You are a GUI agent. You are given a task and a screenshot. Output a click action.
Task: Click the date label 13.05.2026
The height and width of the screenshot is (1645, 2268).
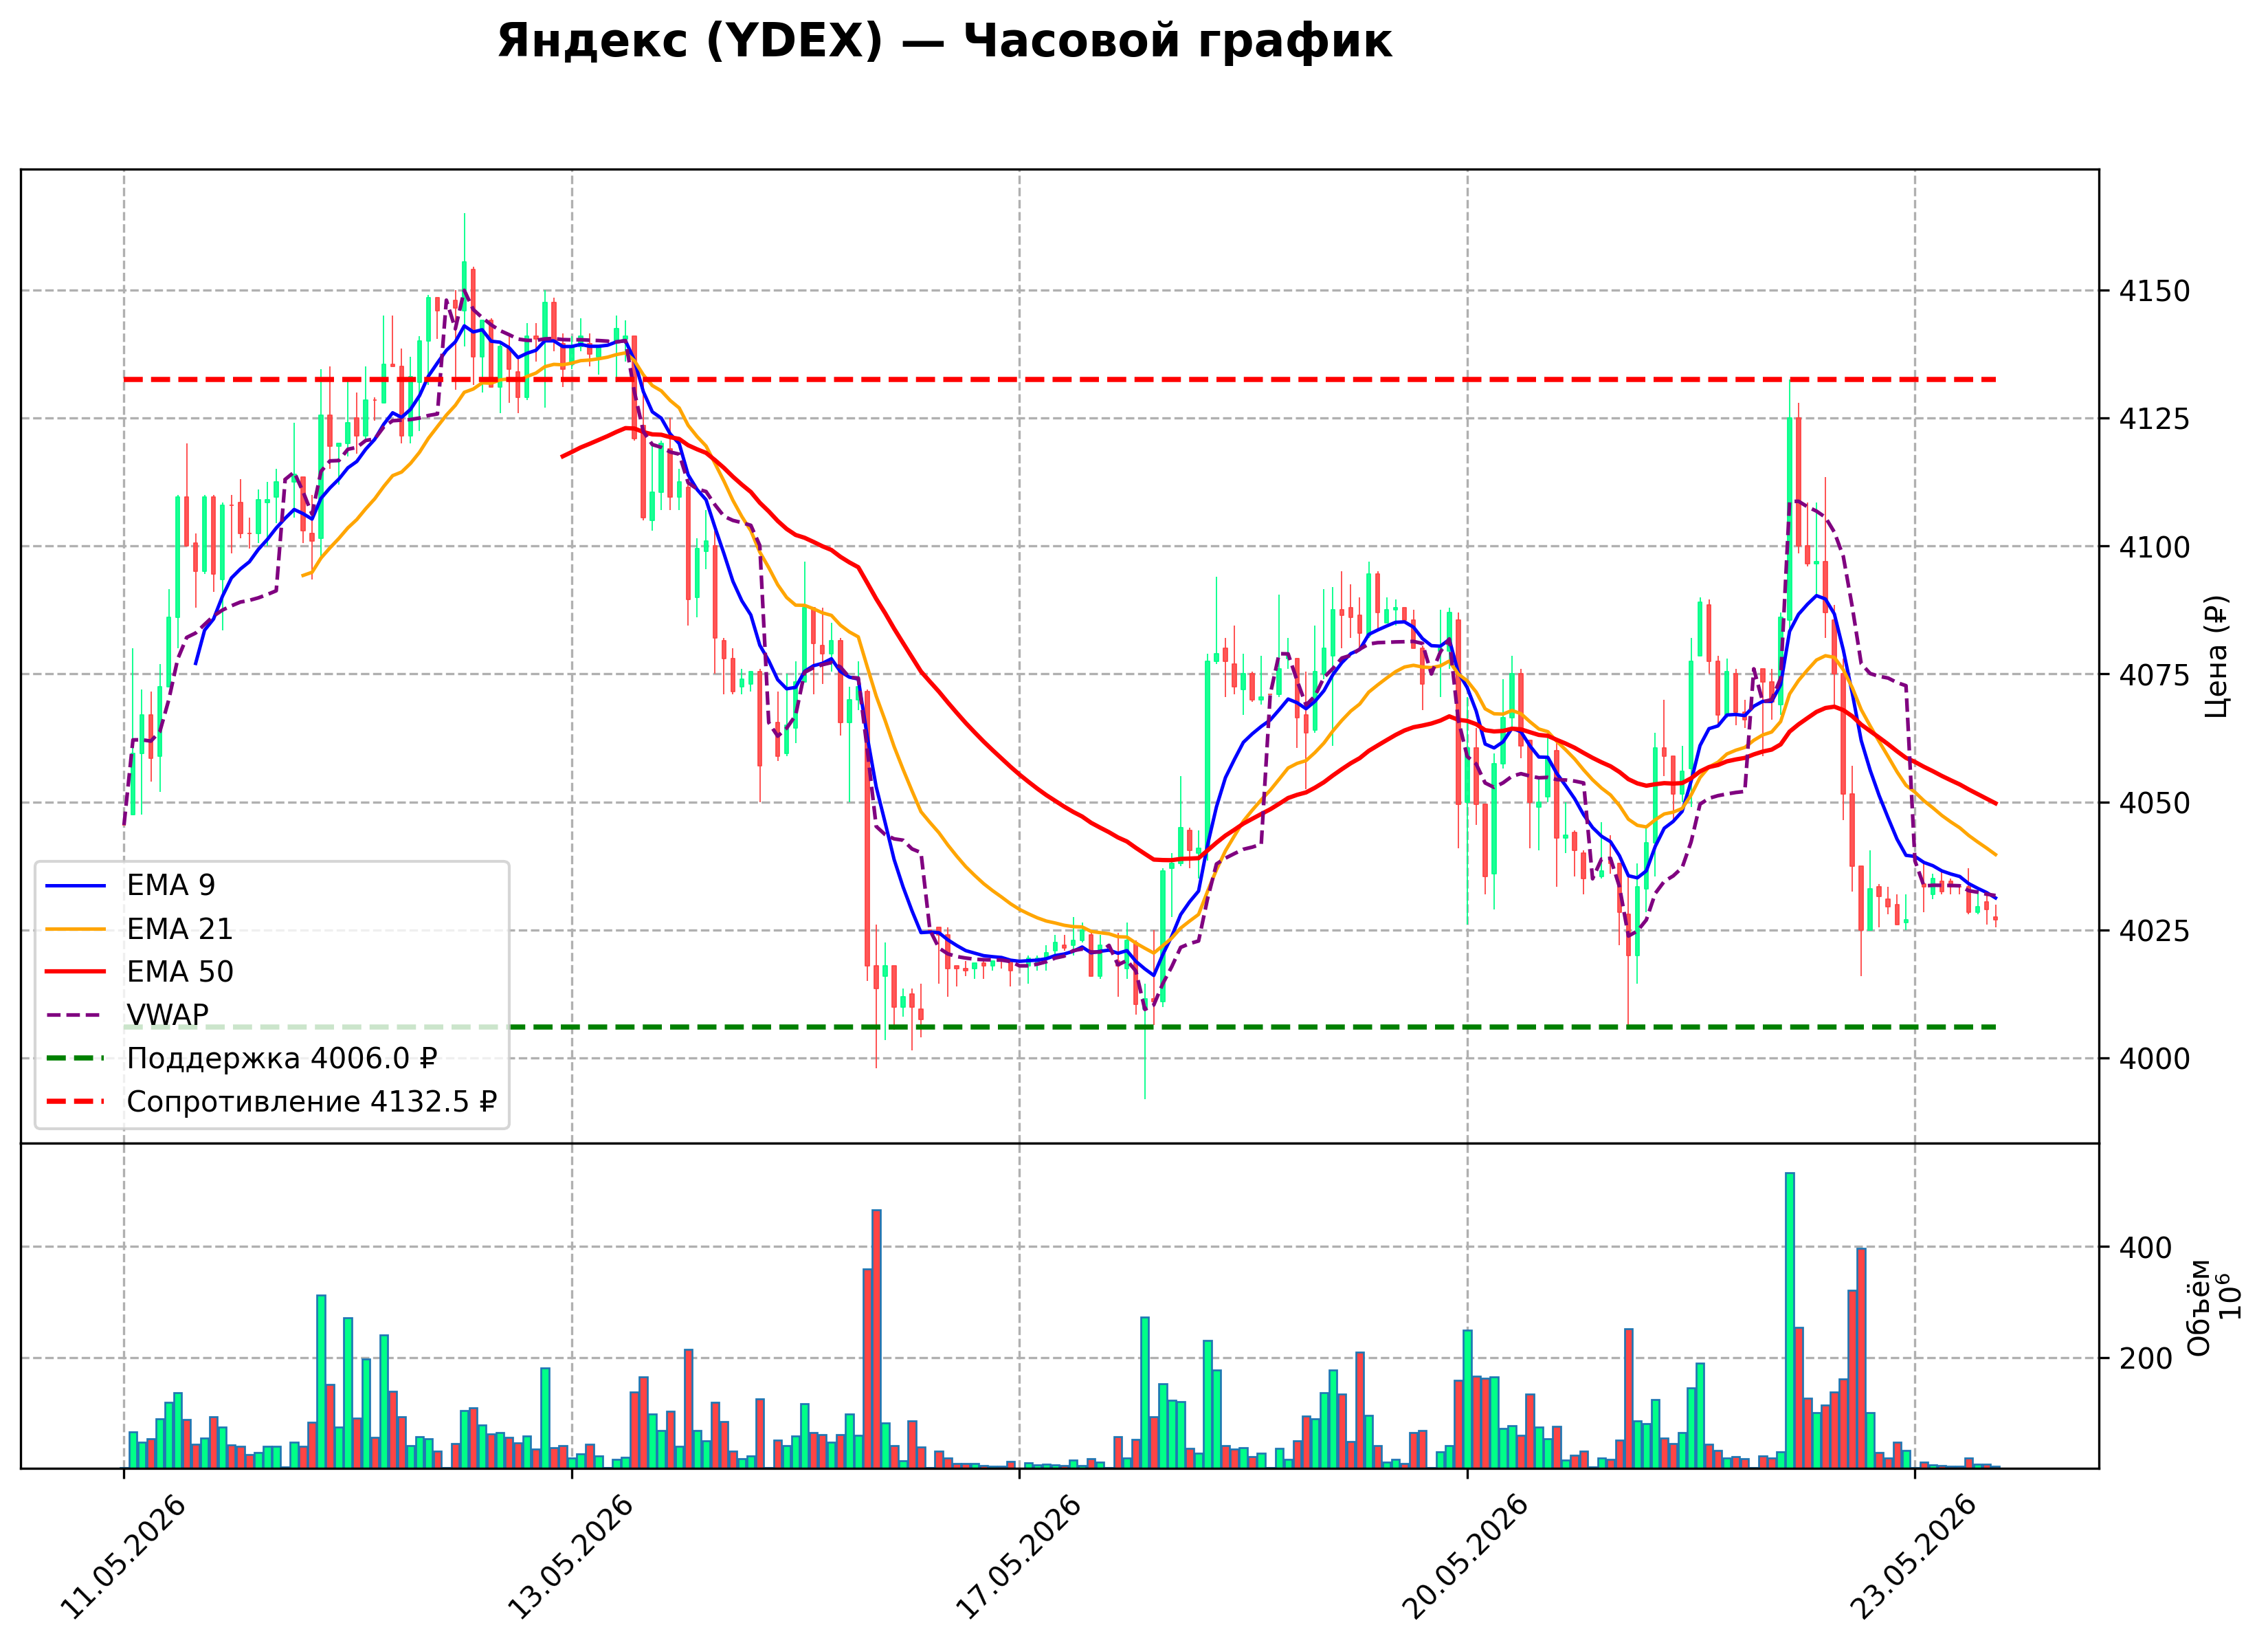pyautogui.click(x=572, y=1558)
